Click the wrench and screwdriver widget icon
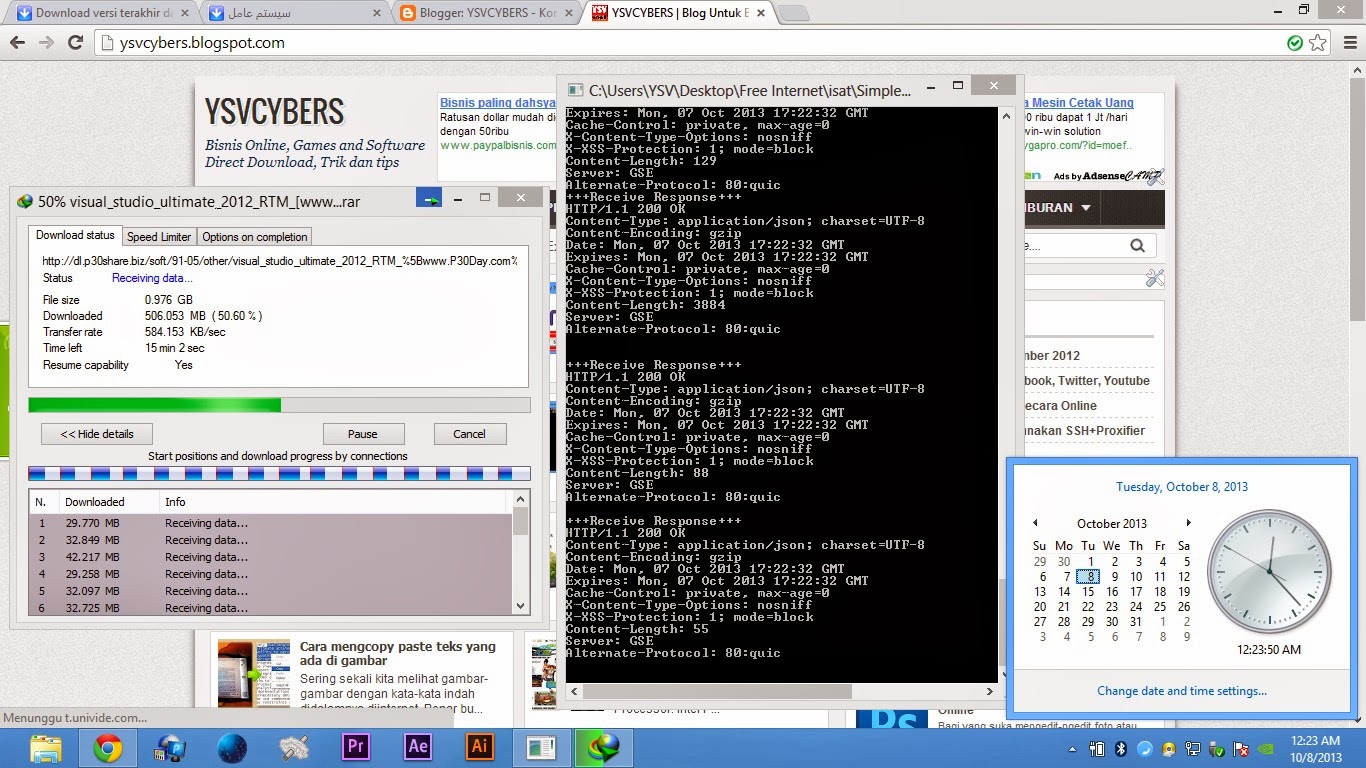 coord(1155,278)
